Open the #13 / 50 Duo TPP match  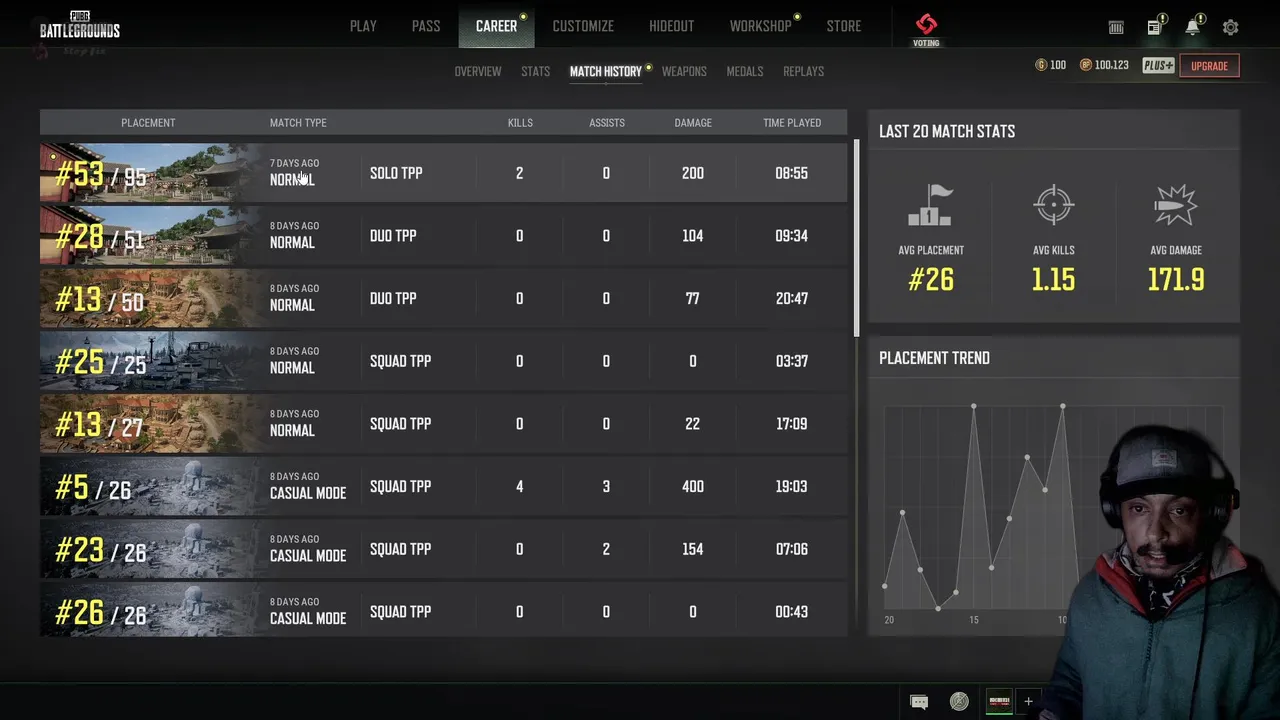point(443,298)
